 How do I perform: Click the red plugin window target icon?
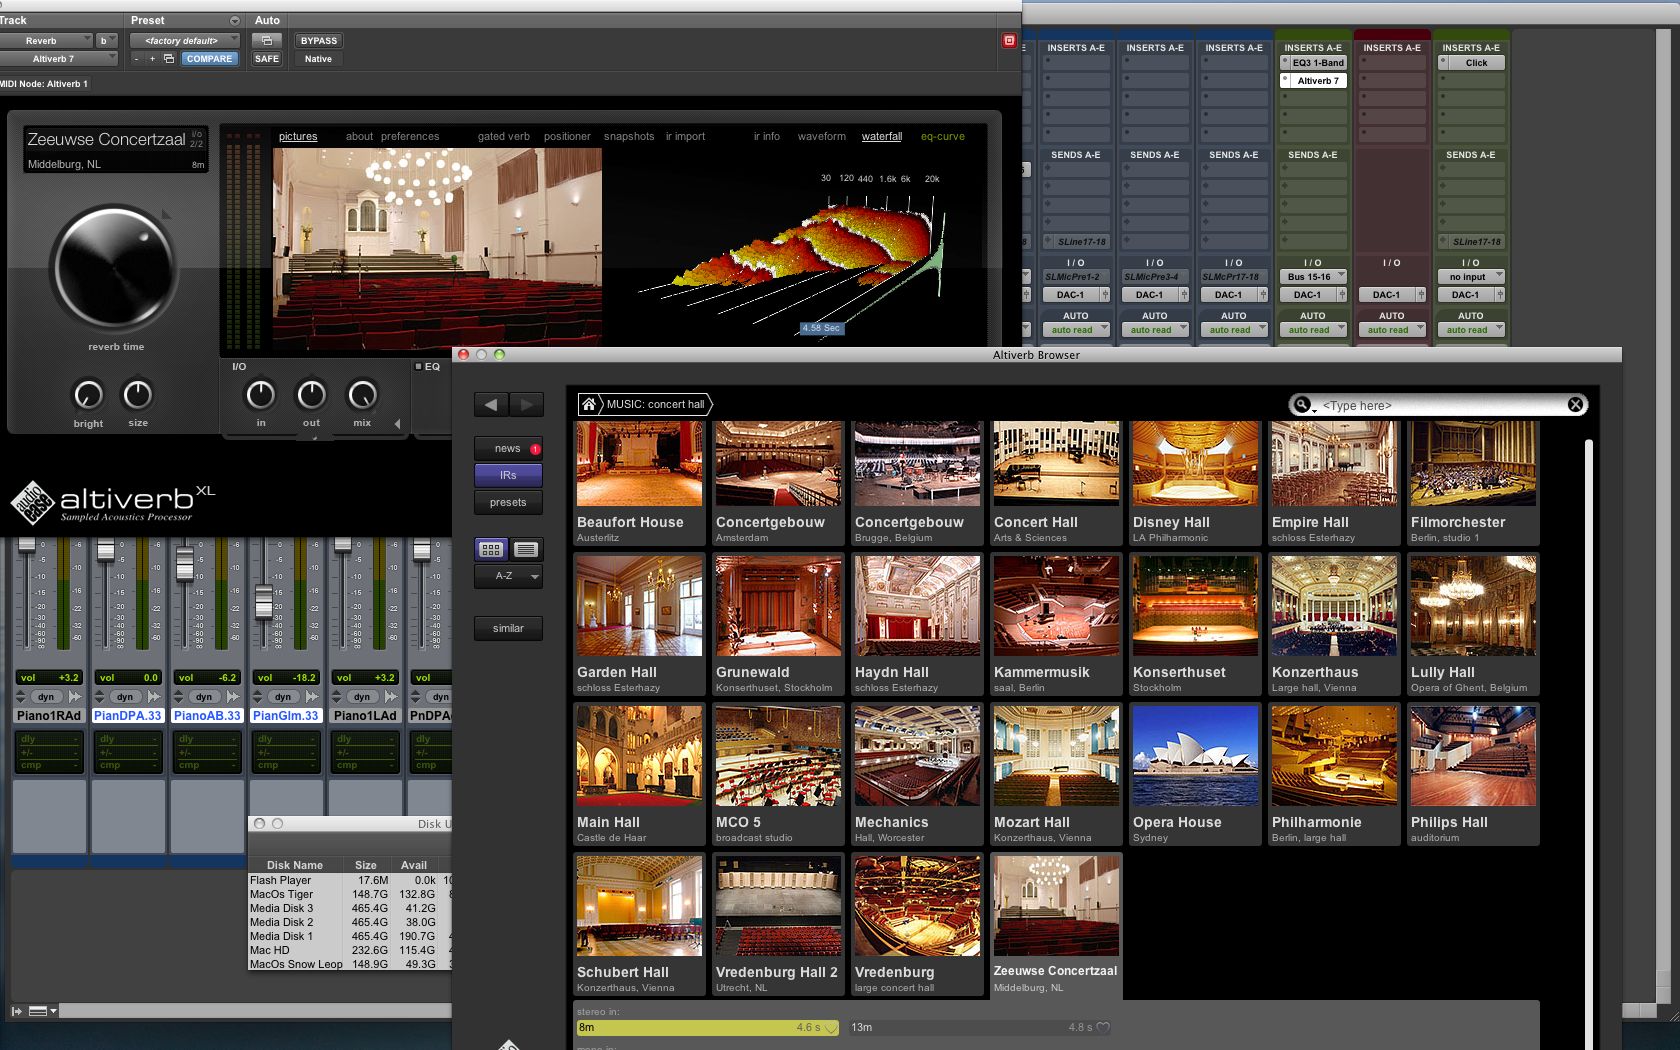1009,41
